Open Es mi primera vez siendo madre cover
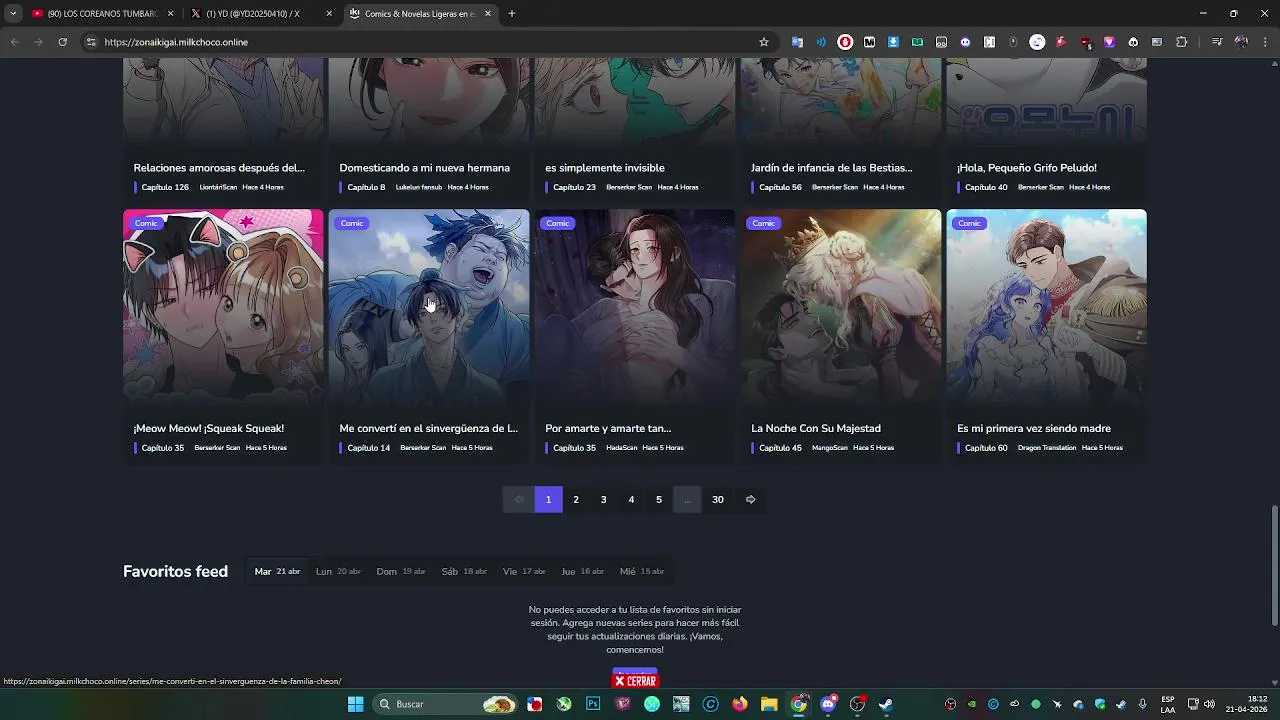Viewport: 1280px width, 720px height. (x=1047, y=306)
